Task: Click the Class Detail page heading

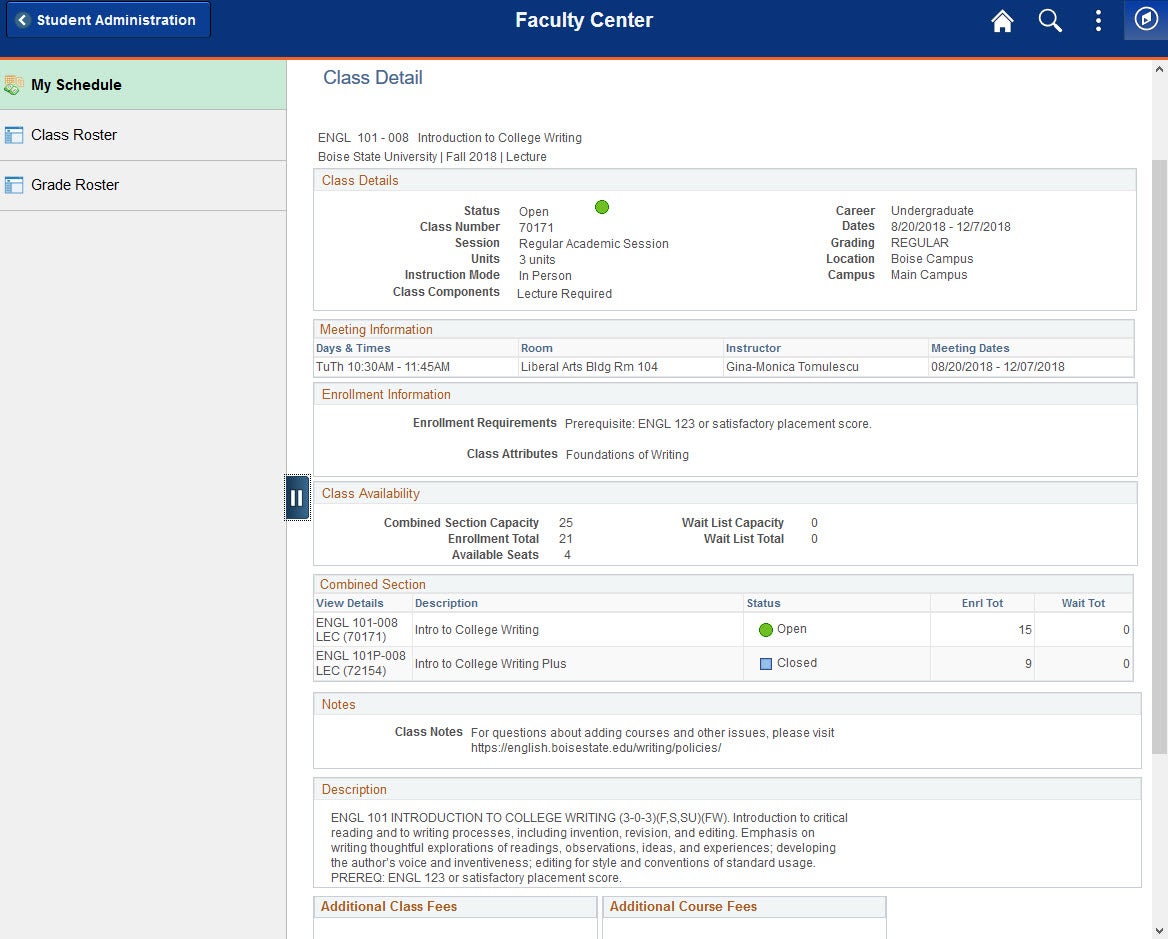Action: coord(372,77)
